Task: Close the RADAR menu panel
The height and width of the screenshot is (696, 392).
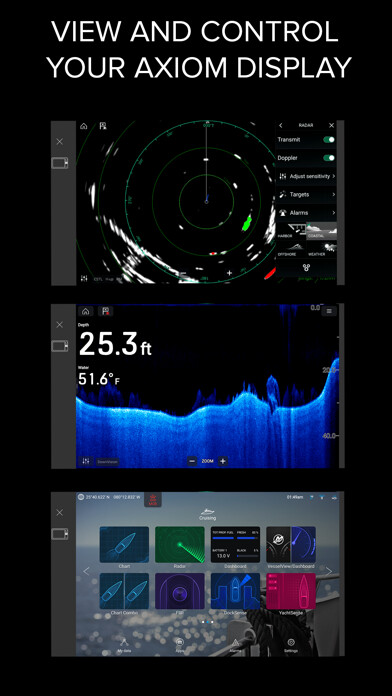Action: tap(331, 126)
